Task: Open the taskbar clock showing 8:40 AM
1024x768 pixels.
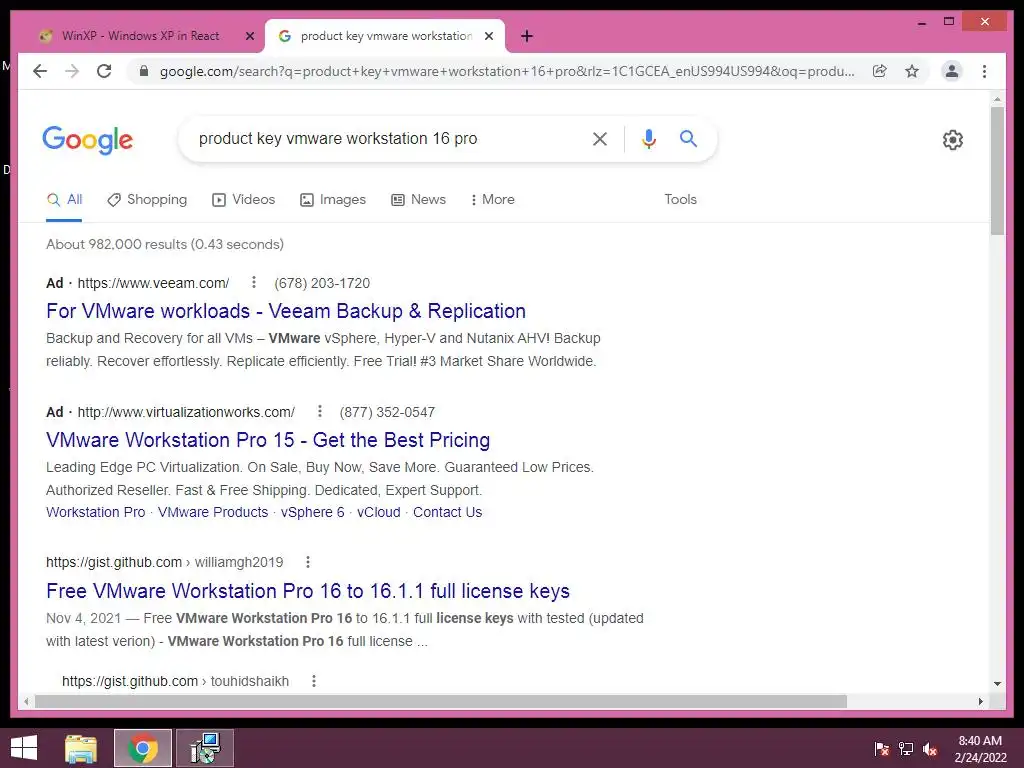Action: tap(980, 749)
